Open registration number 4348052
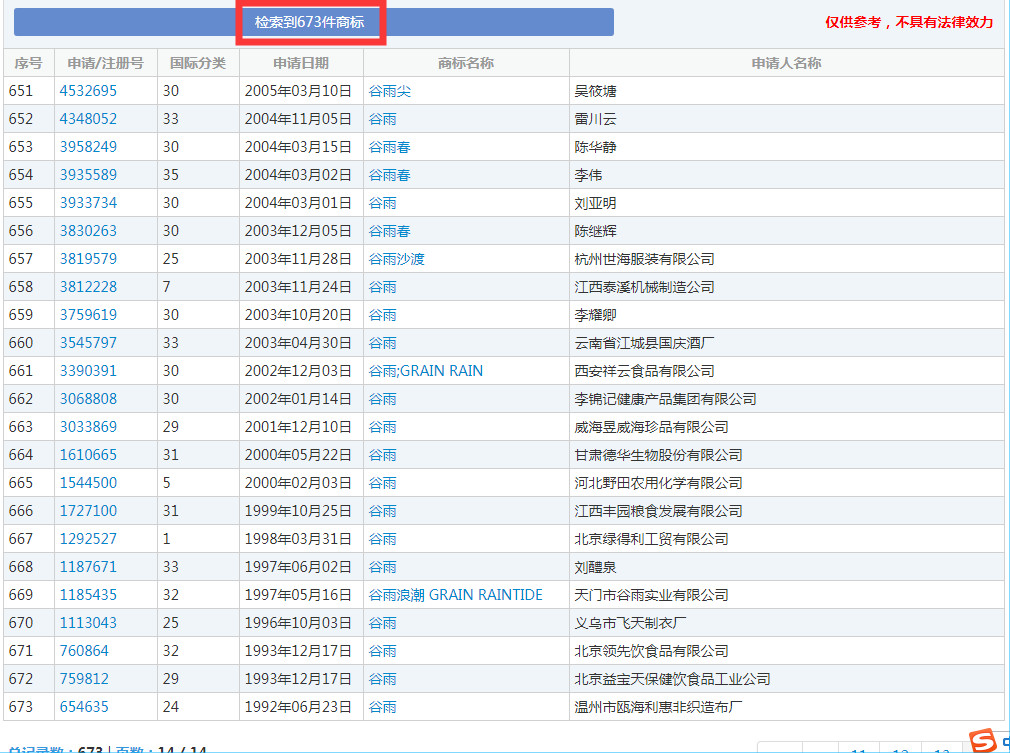 tap(88, 119)
